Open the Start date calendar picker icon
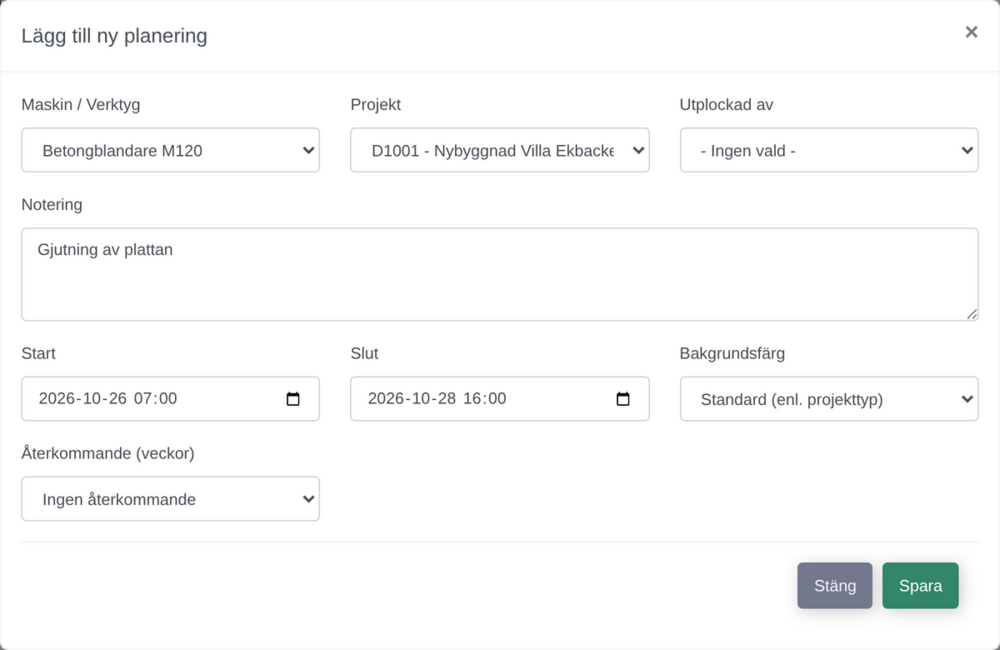Image resolution: width=1000 pixels, height=650 pixels. pyautogui.click(x=293, y=399)
